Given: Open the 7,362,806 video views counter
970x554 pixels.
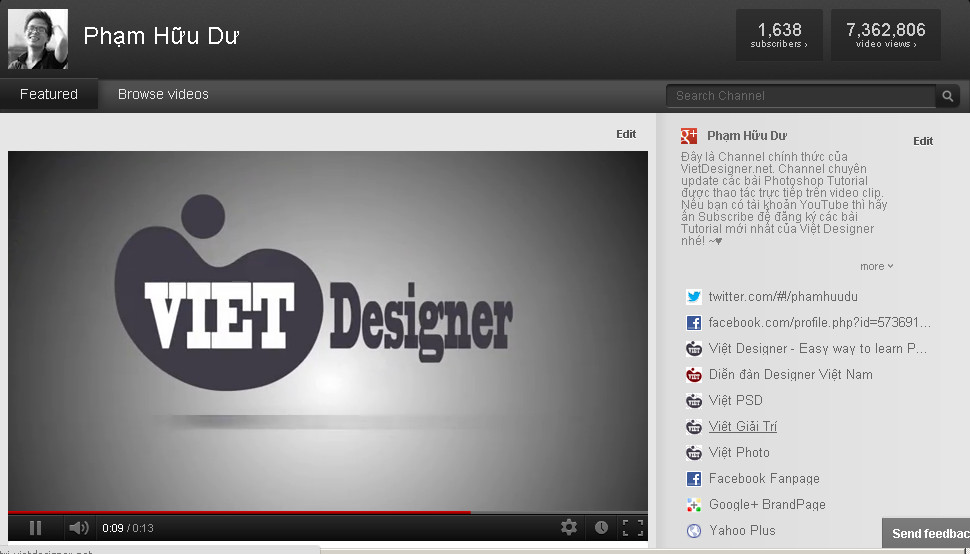Looking at the screenshot, I should pyautogui.click(x=886, y=35).
